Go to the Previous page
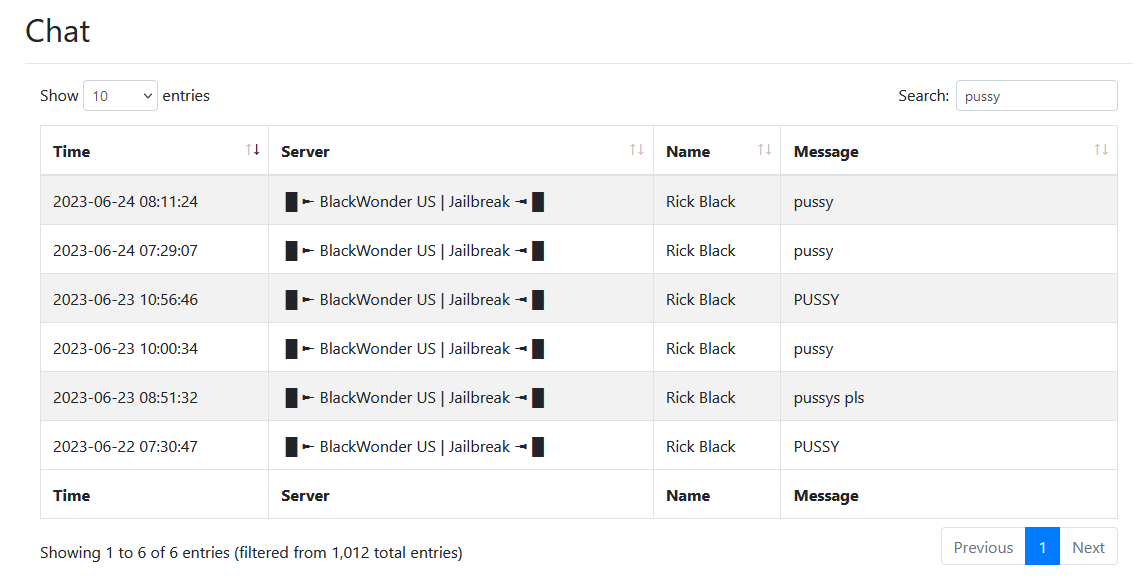This screenshot has width=1134, height=579. pyautogui.click(x=983, y=547)
